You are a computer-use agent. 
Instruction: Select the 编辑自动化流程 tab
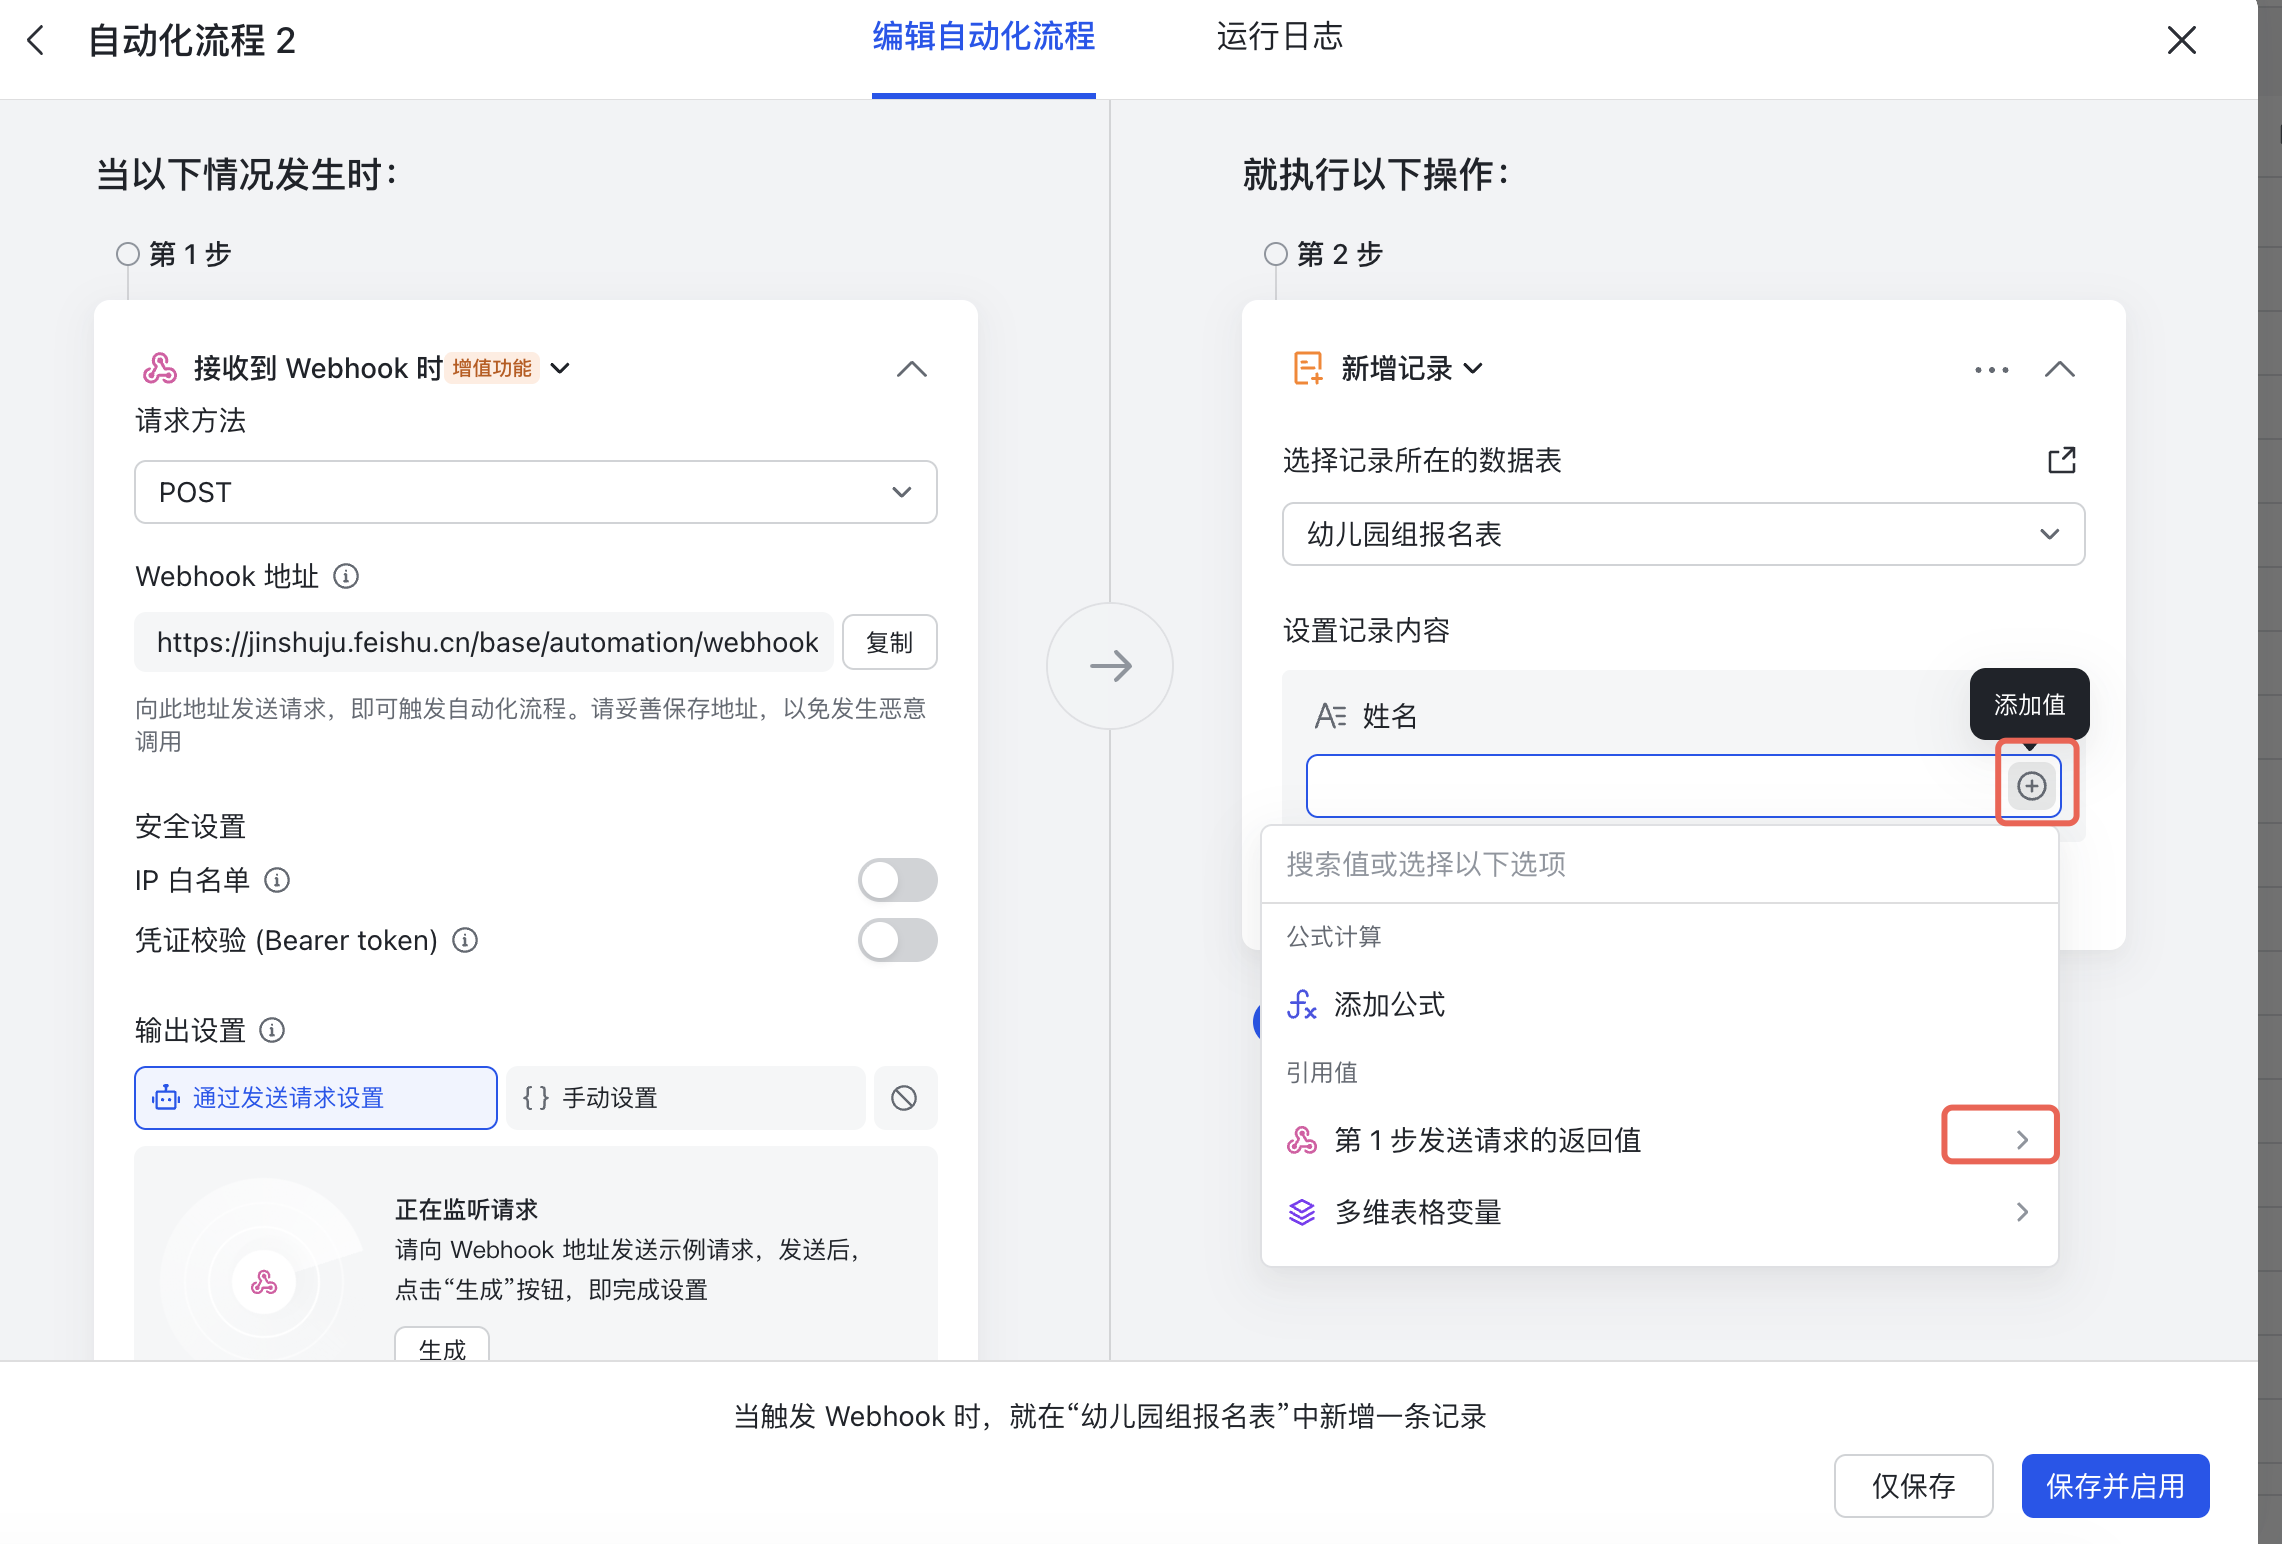(983, 37)
